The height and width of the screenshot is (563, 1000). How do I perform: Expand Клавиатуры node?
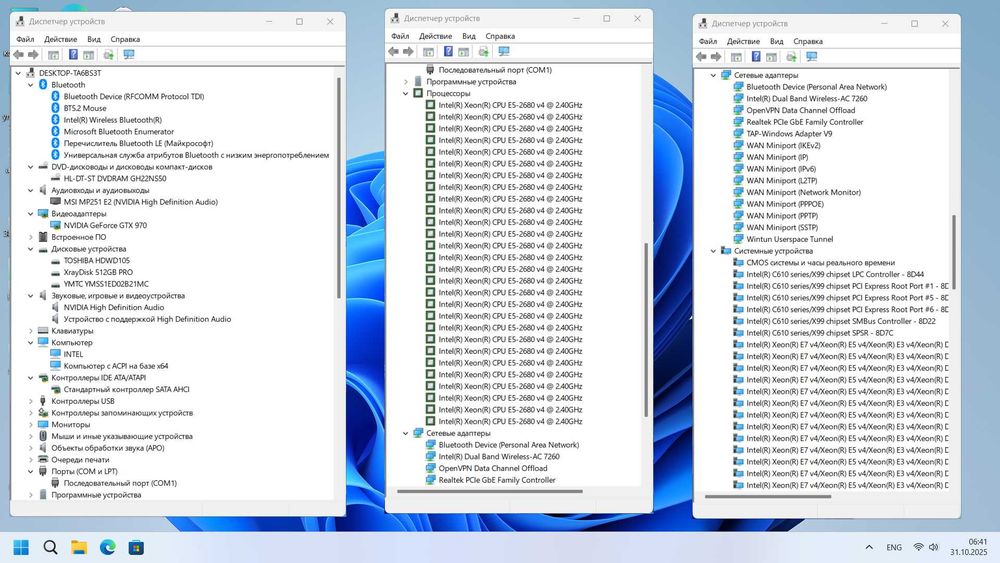coord(31,331)
